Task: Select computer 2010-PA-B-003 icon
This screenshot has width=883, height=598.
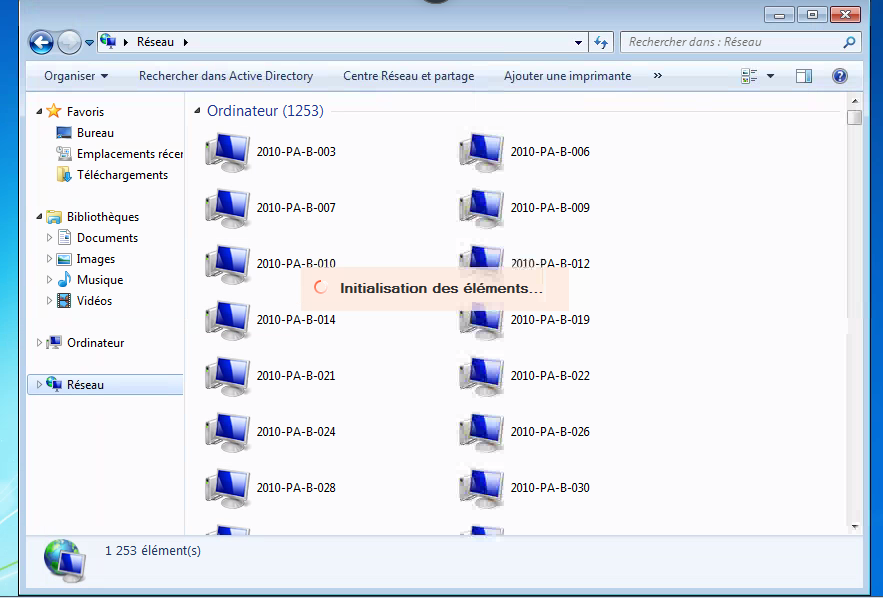Action: point(227,152)
